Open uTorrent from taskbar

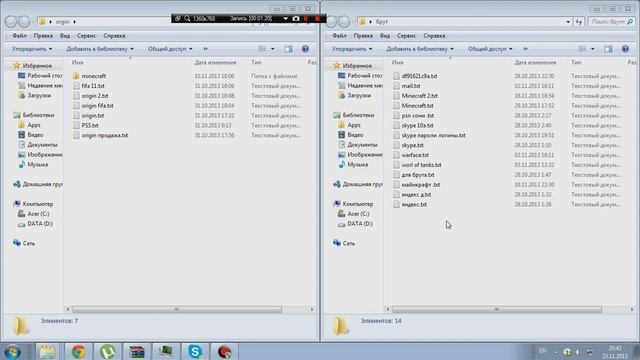point(107,351)
